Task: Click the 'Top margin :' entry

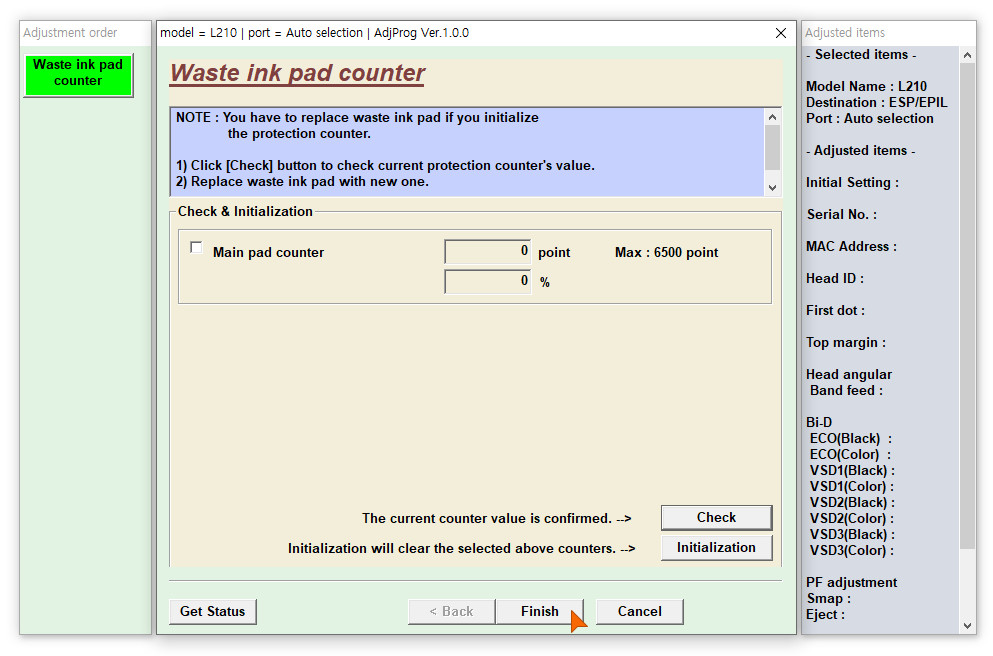Action: [846, 343]
